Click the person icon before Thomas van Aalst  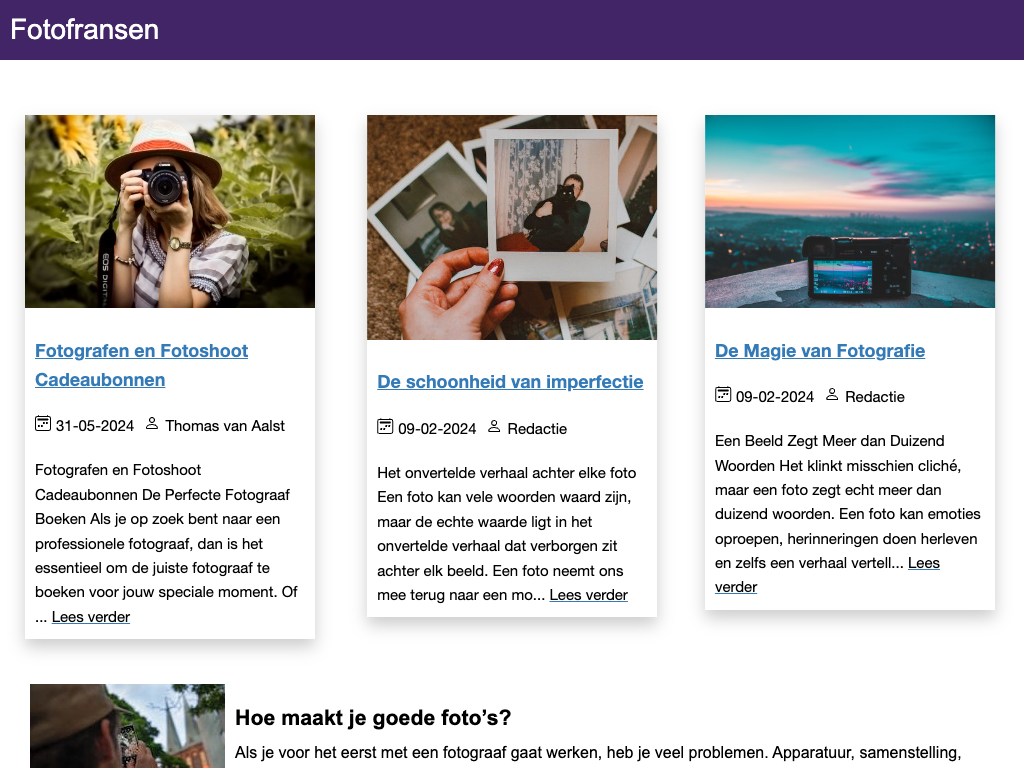[152, 424]
